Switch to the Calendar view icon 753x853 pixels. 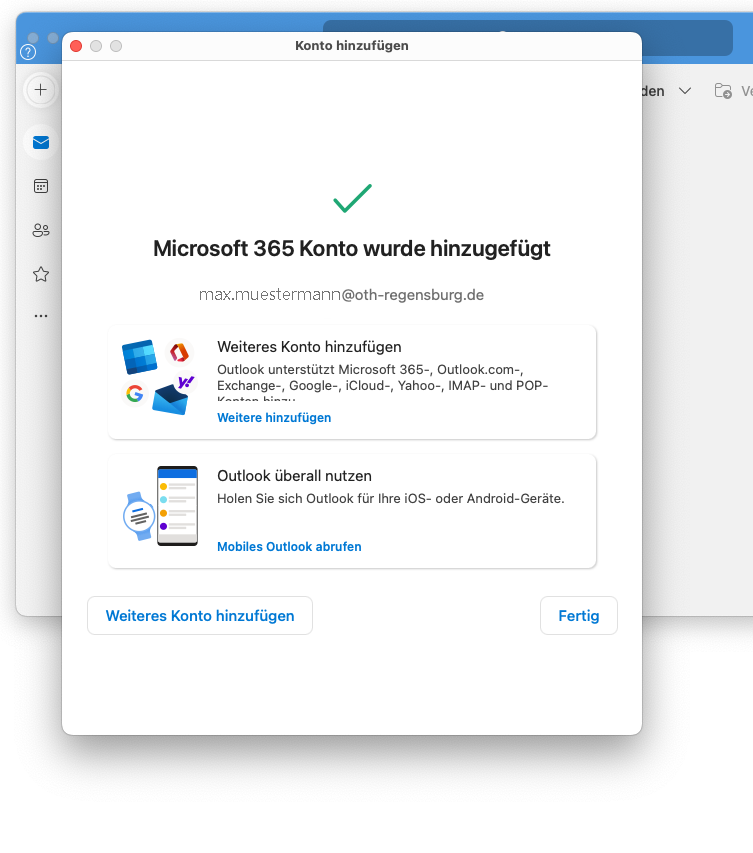tap(41, 186)
